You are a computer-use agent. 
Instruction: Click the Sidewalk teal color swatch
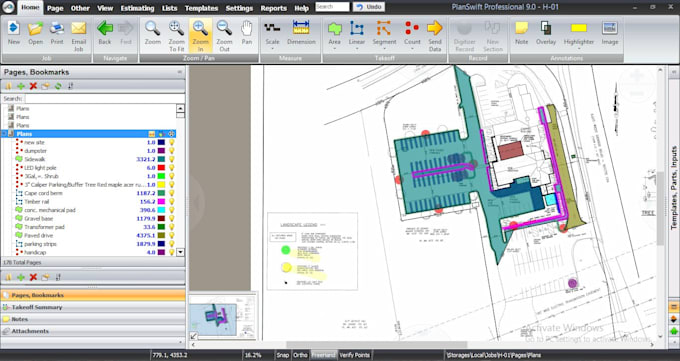pos(161,159)
